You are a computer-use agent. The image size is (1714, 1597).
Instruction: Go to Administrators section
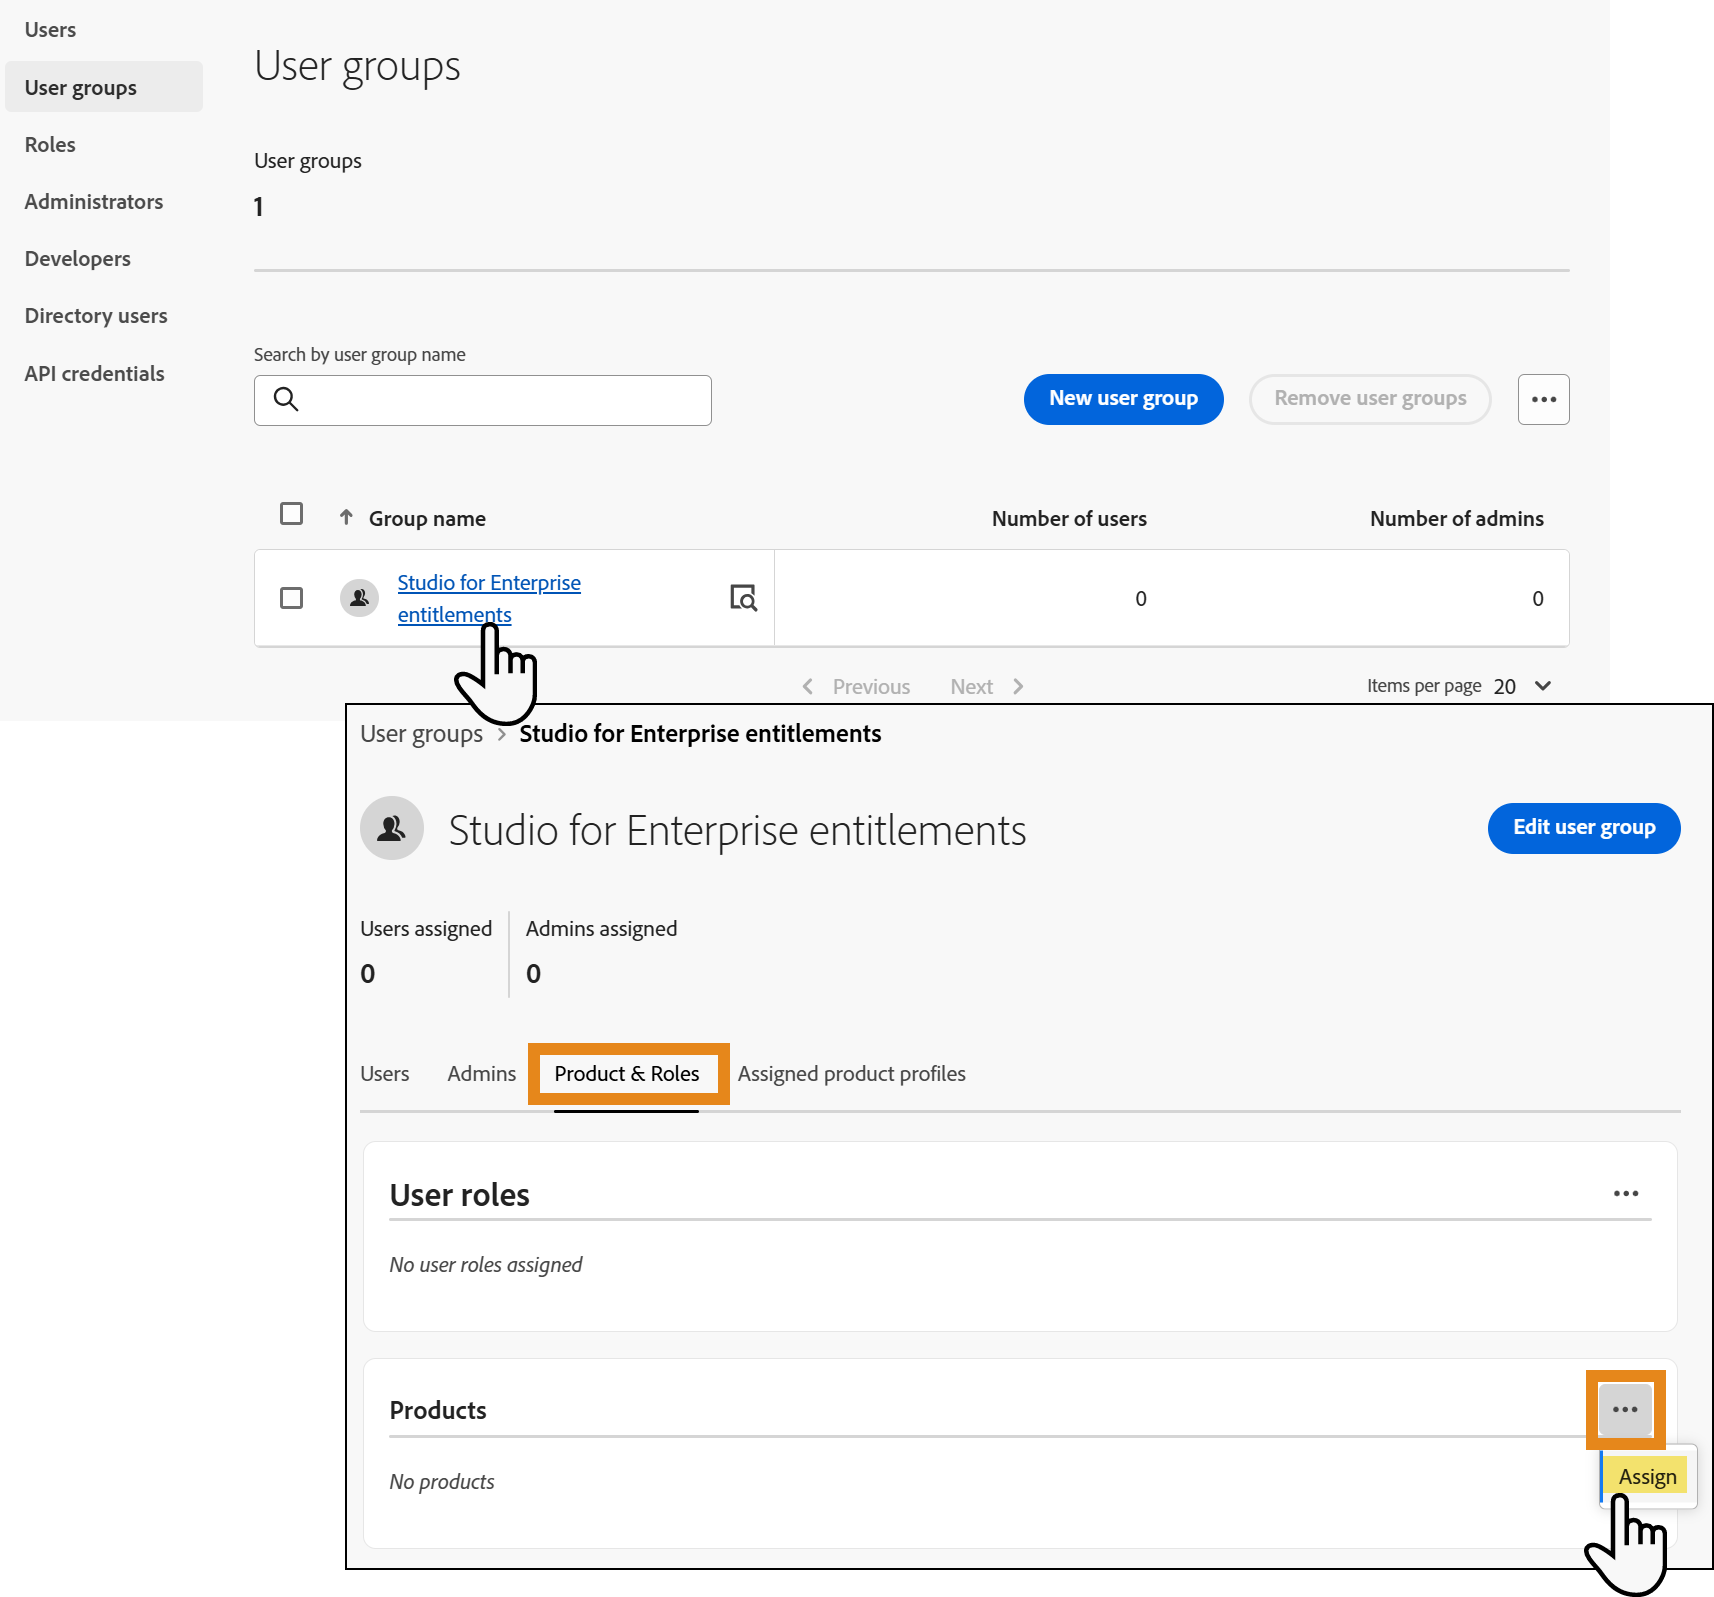[x=94, y=202]
